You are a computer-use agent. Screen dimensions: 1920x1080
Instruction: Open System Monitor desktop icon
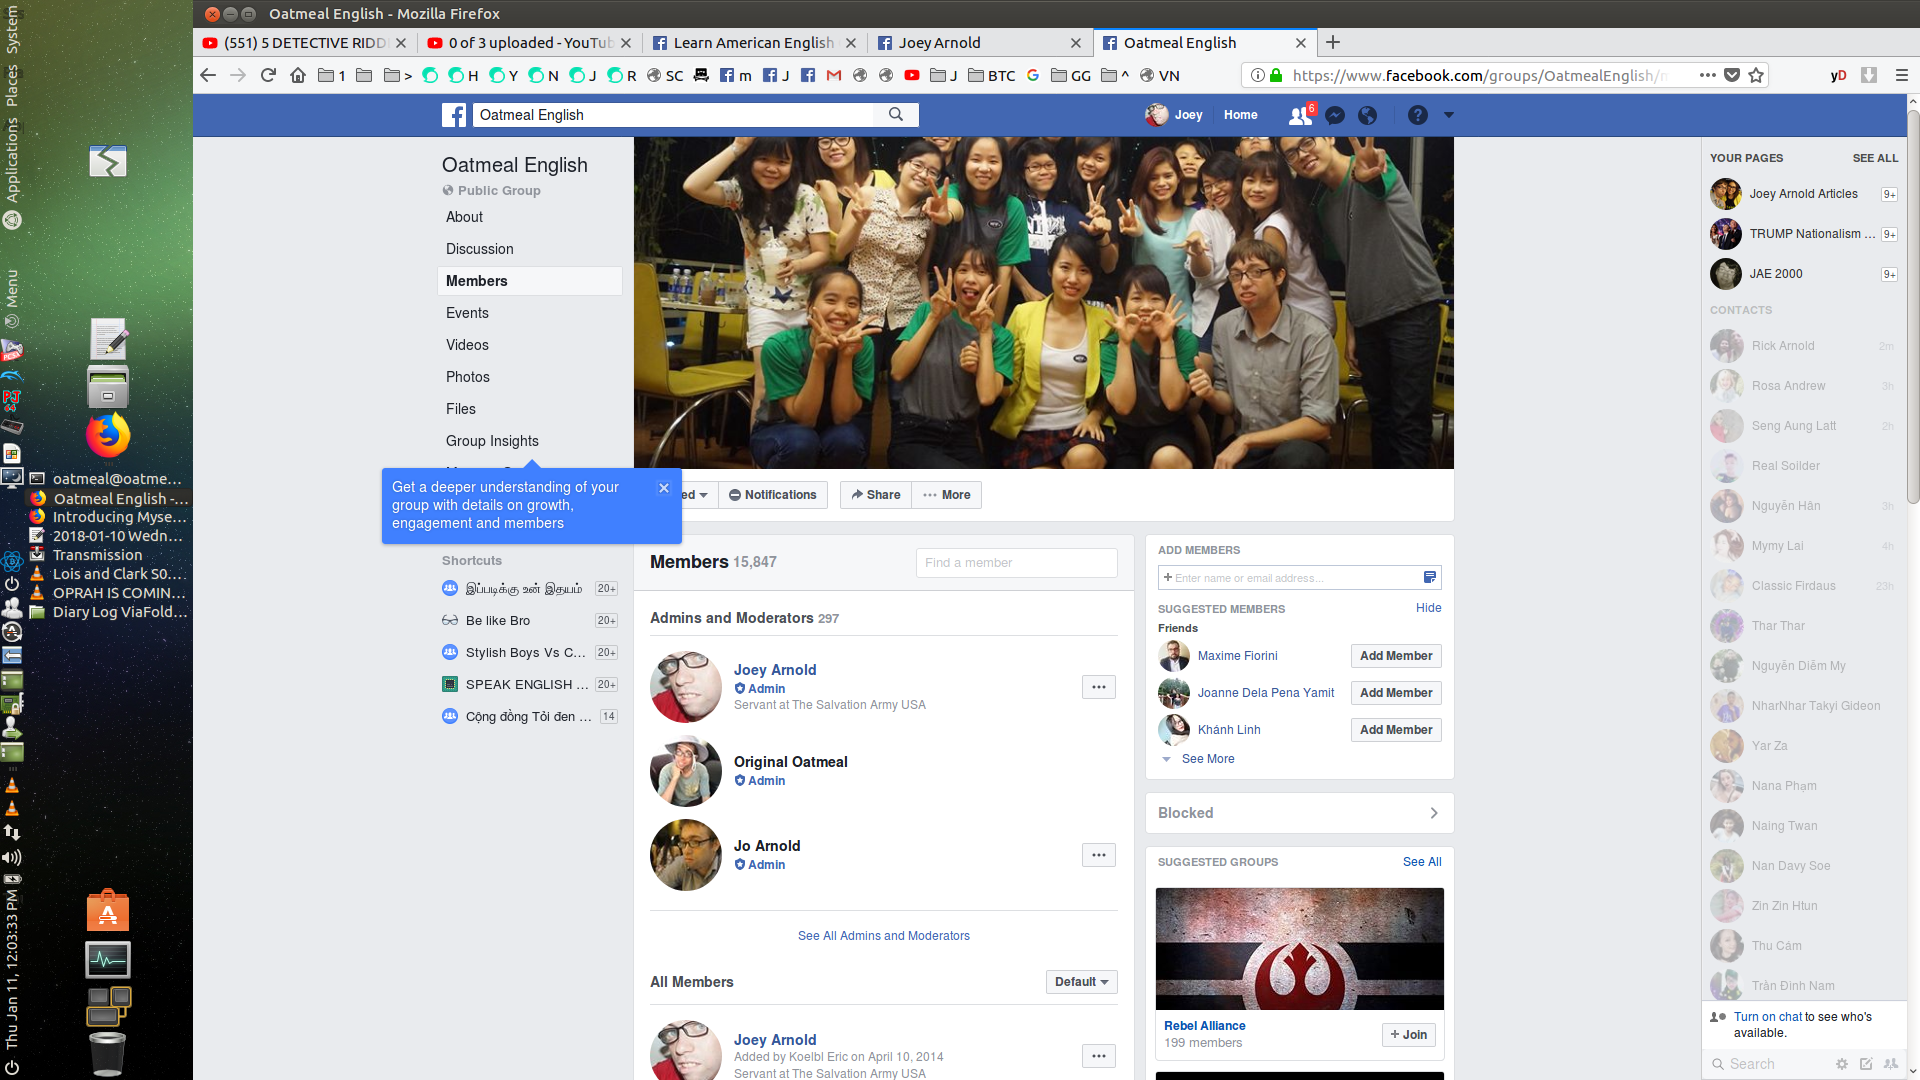point(108,960)
